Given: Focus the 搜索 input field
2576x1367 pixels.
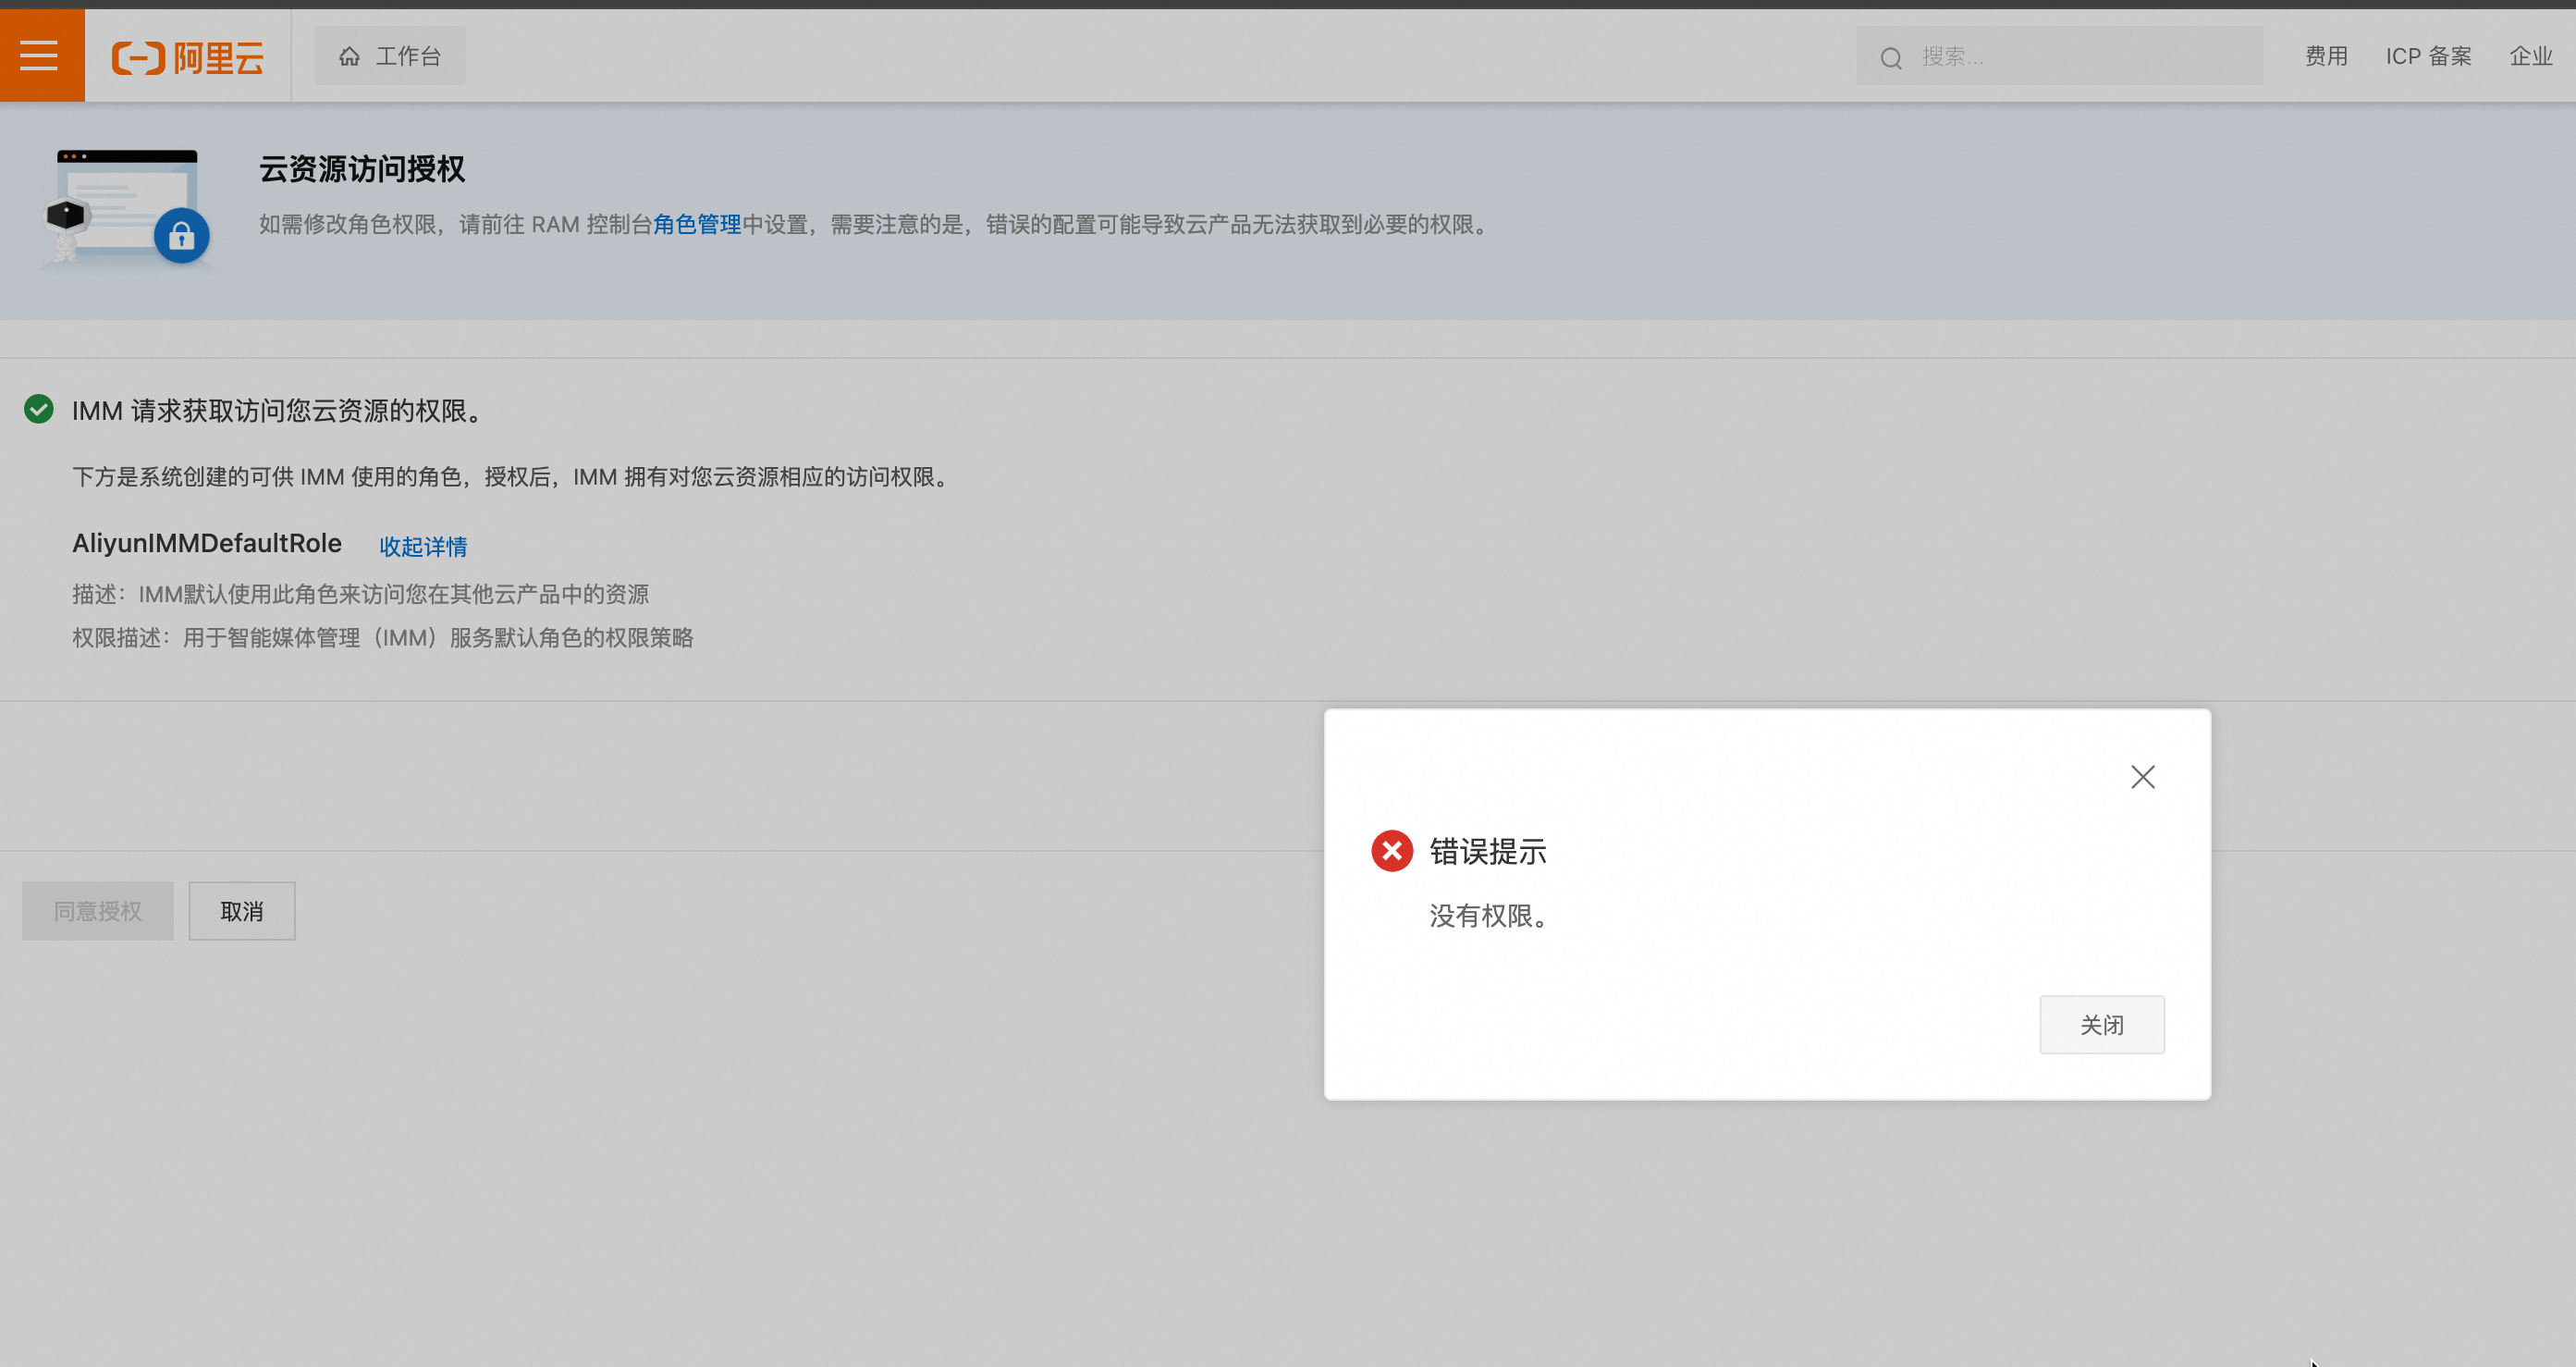Looking at the screenshot, I should coord(2080,57).
